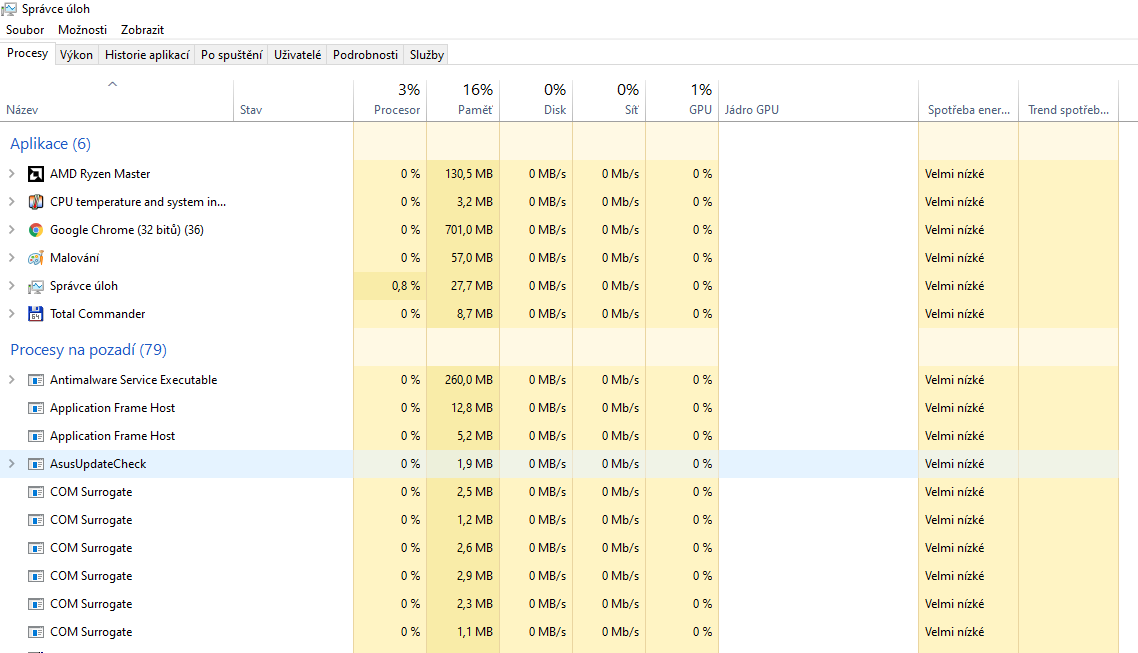Click the Malování paint icon
This screenshot has width=1138, height=653.
[x=36, y=258]
